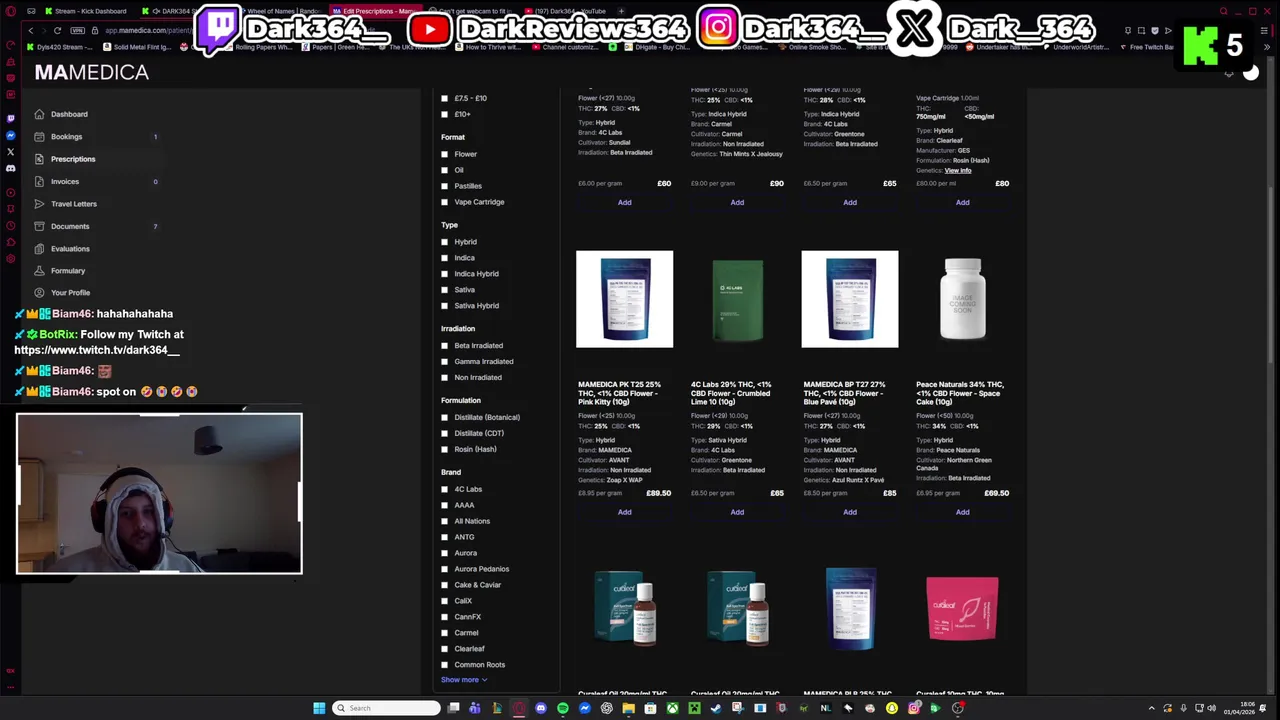Open X in the Opera sidebar
Viewport: 1280px width, 720px height.
coord(11,152)
